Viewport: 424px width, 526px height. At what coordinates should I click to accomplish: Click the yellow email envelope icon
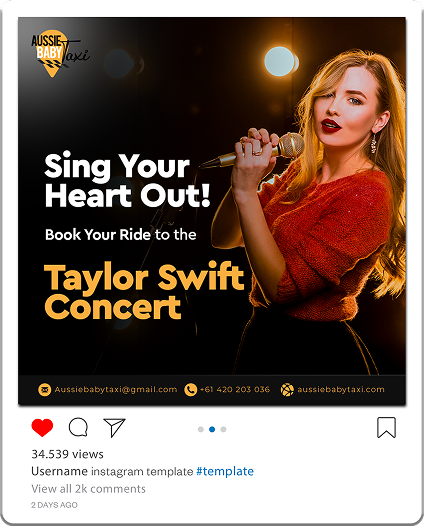click(45, 389)
